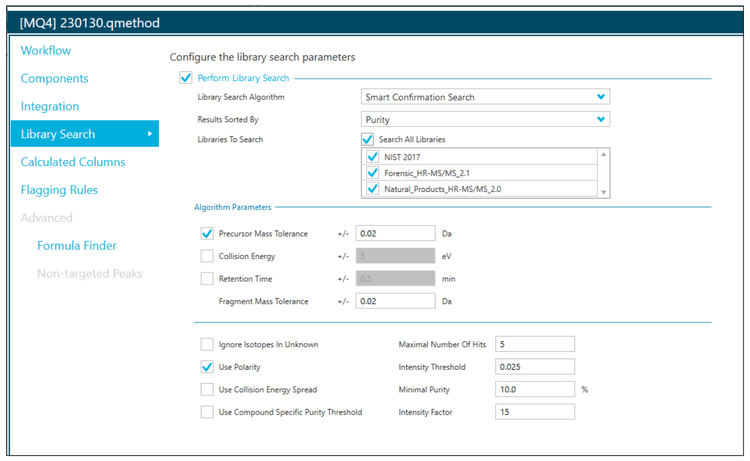Edit the Maximal Number Of Hits field
This screenshot has width=750, height=461.
[x=533, y=344]
